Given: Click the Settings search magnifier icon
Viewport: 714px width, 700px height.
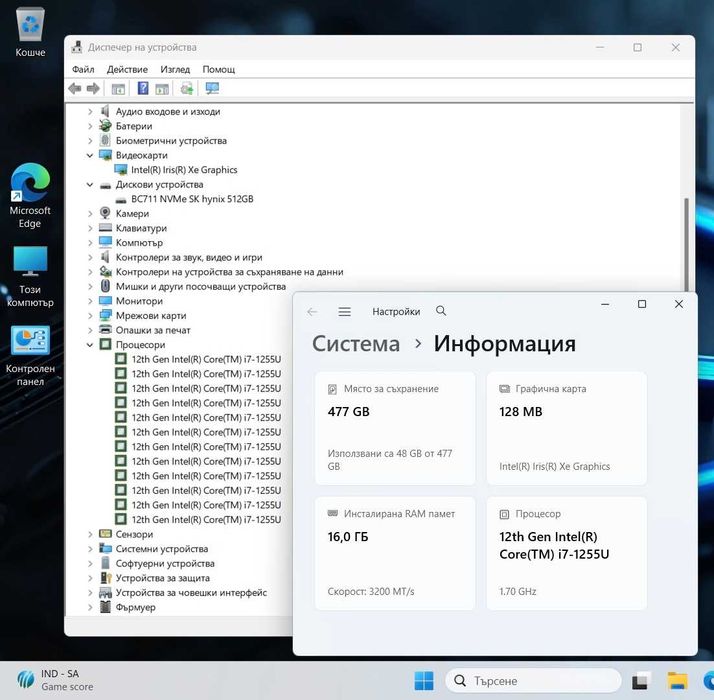Looking at the screenshot, I should [x=441, y=311].
